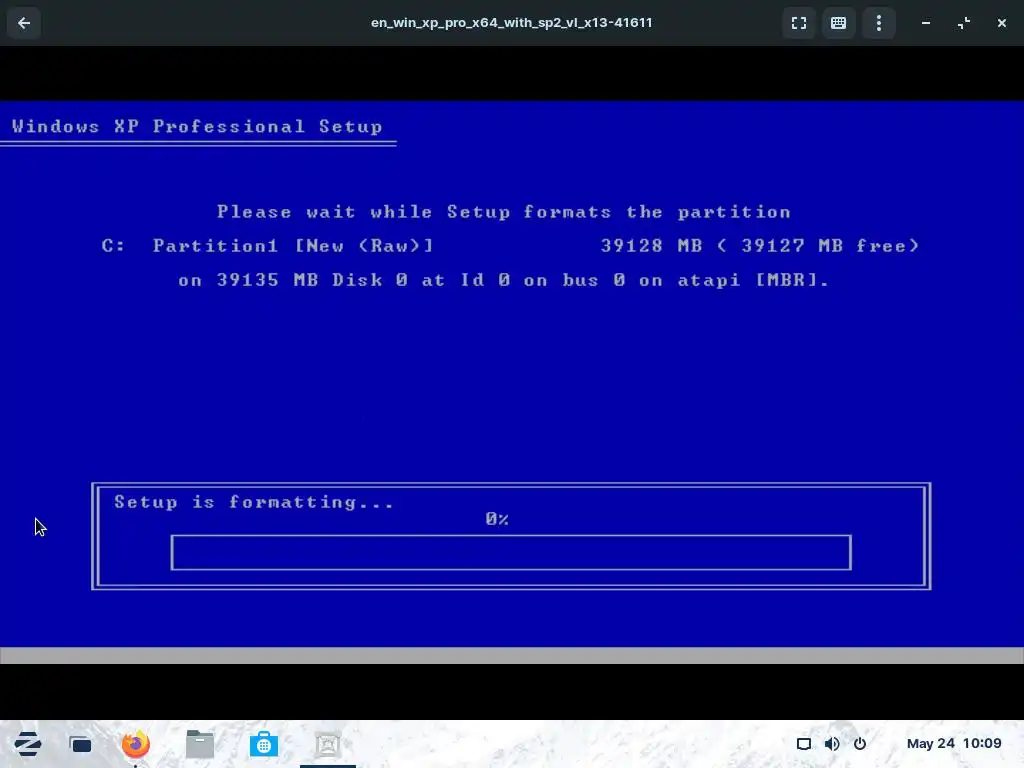This screenshot has height=768, width=1024.
Task: Click the window title en_win_xp_pro_x64
Action: click(x=511, y=23)
